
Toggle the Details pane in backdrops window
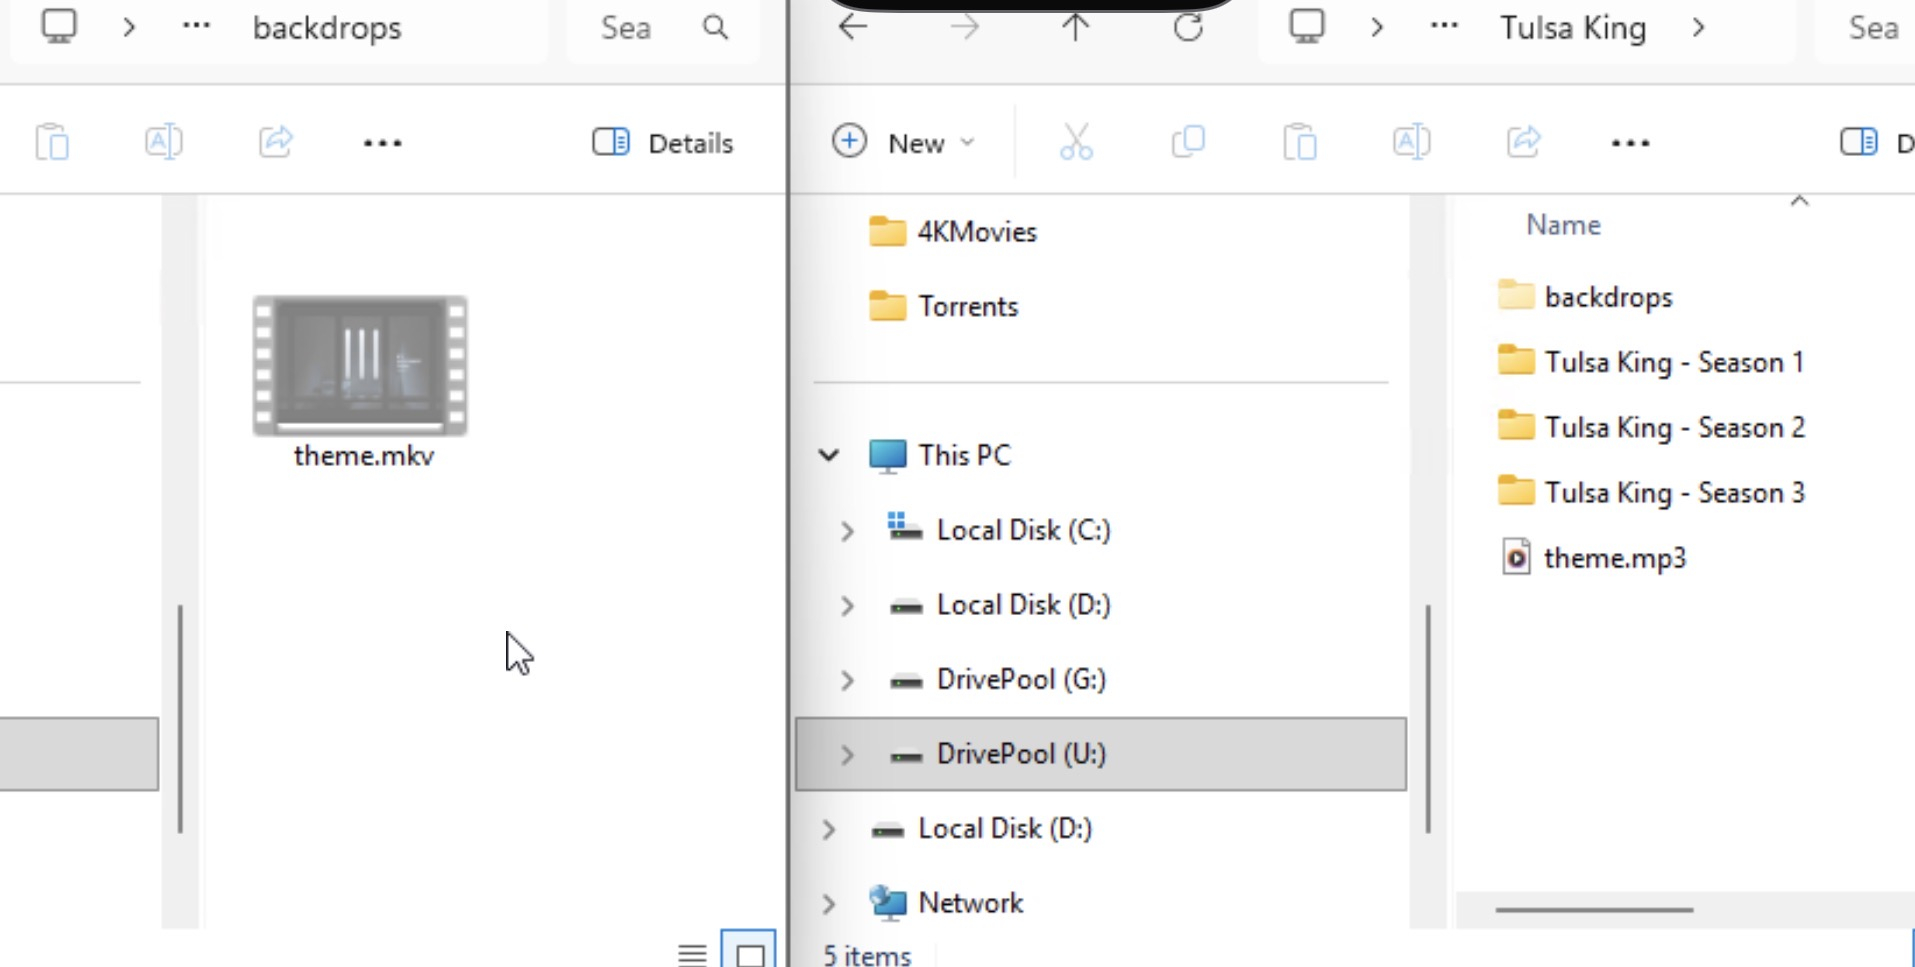point(662,143)
